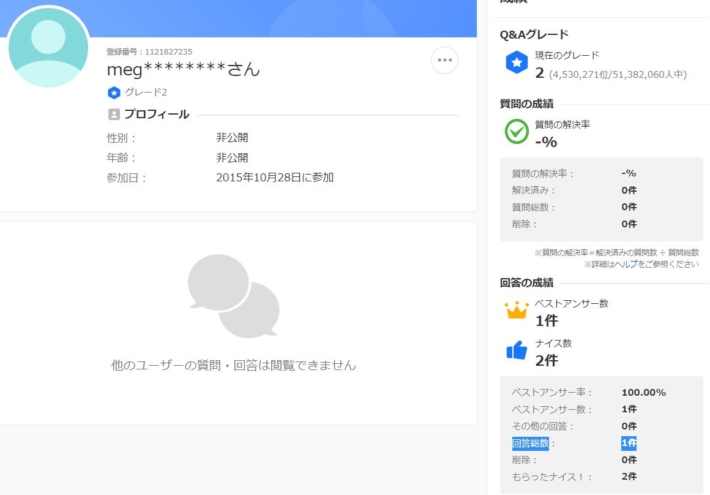Click the large 2件 nice count
The image size is (710, 495).
click(547, 361)
